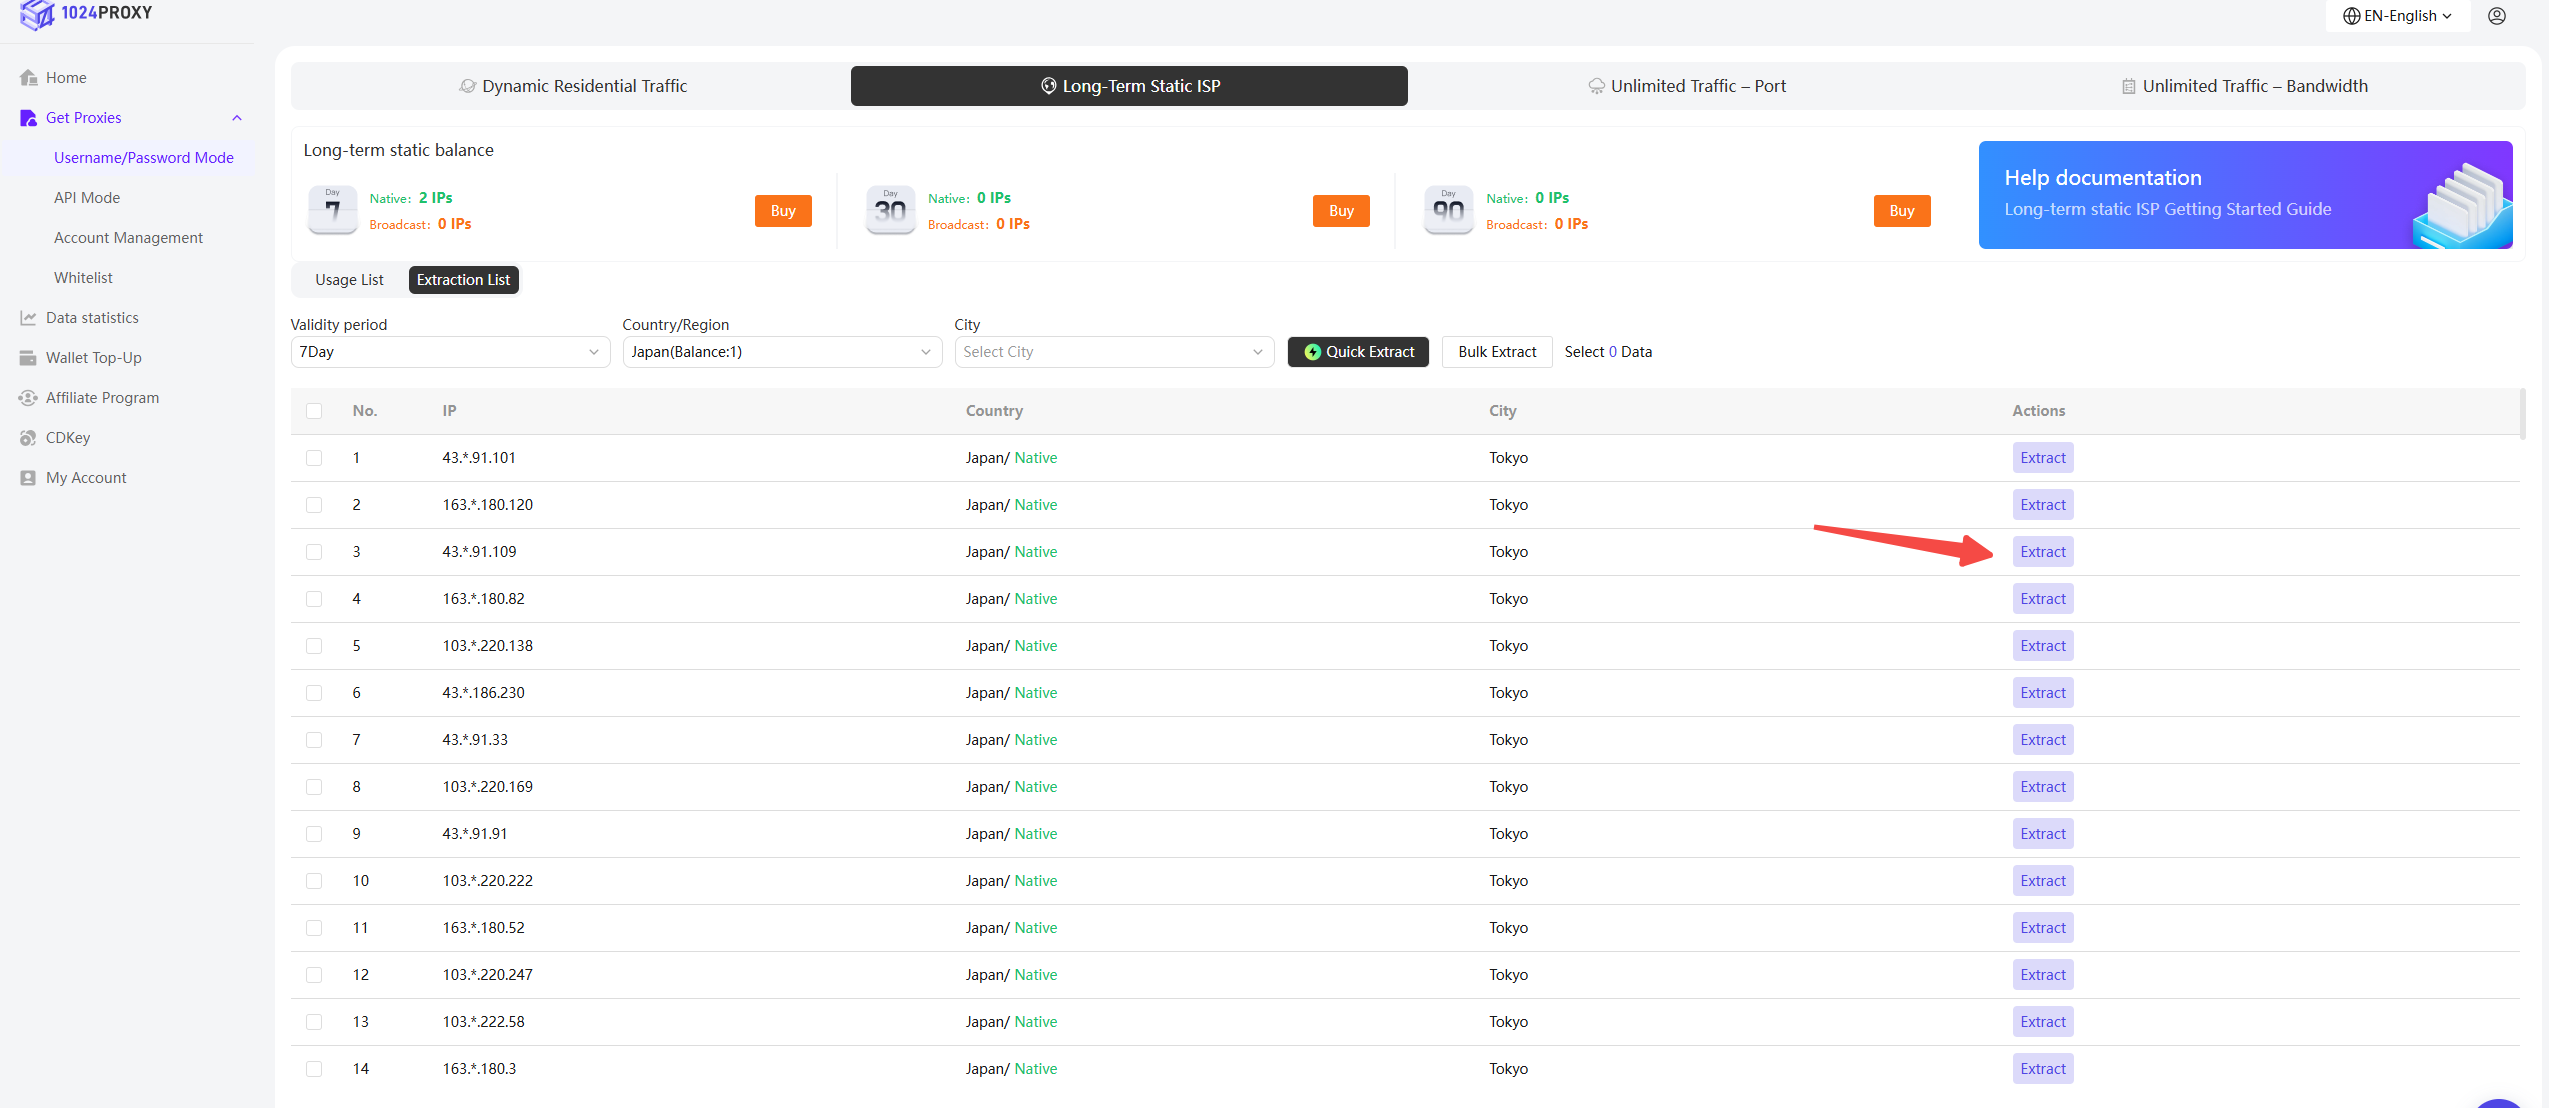Click the 1024PROXY logo

point(86,14)
